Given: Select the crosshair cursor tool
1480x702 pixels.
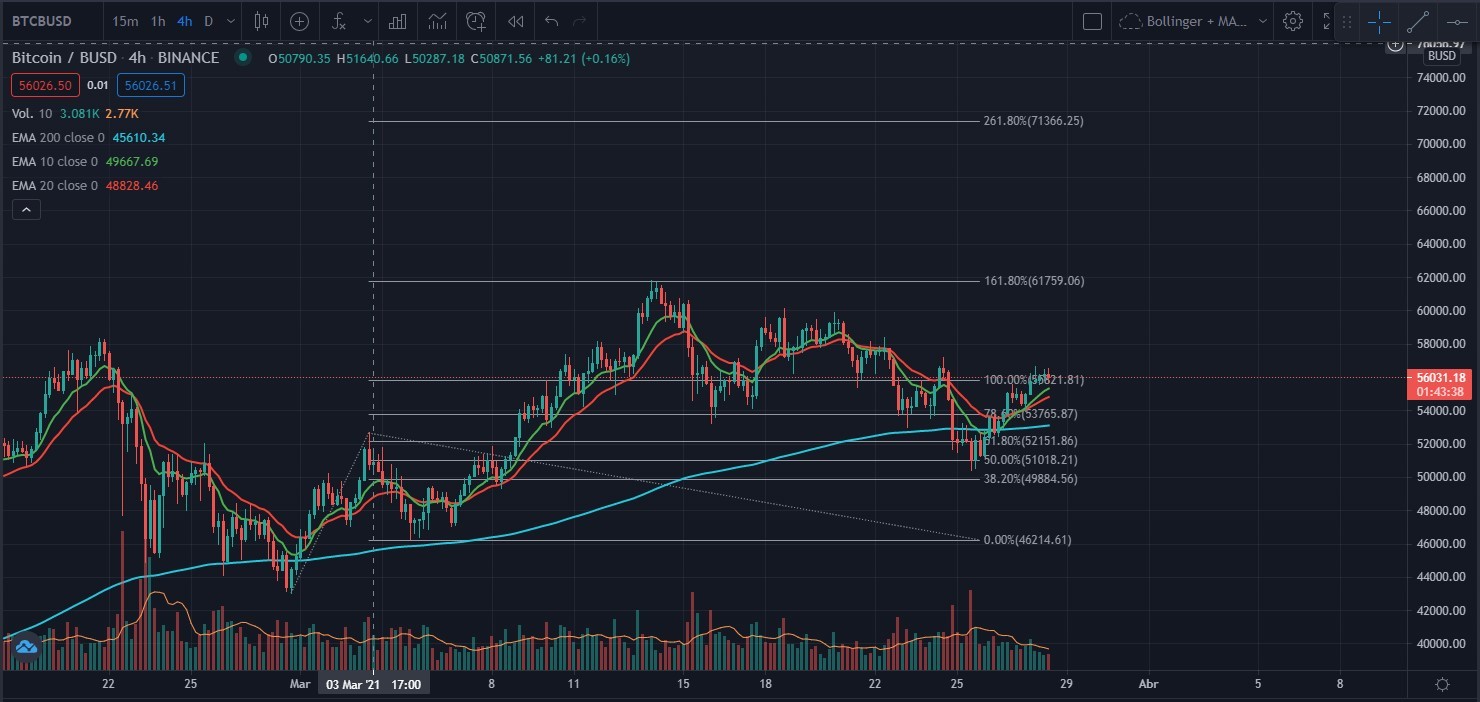Looking at the screenshot, I should pyautogui.click(x=1379, y=21).
